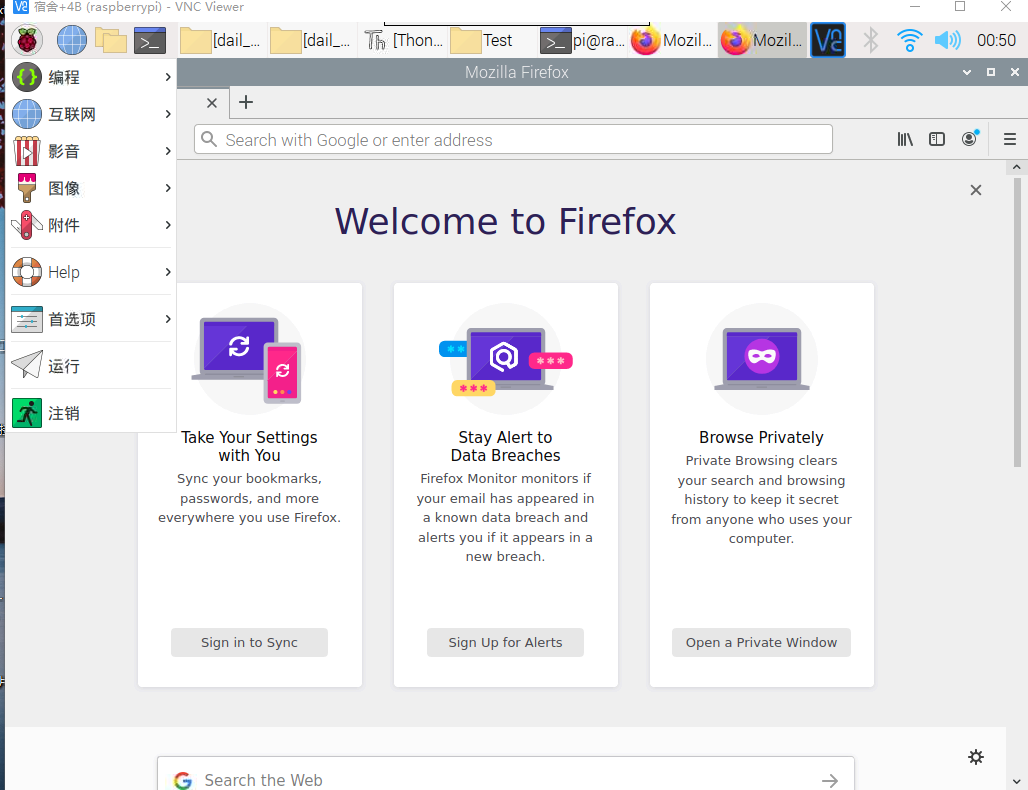The image size is (1028, 790).
Task: Dismiss the Welcome to Firefox panel
Action: pos(976,190)
